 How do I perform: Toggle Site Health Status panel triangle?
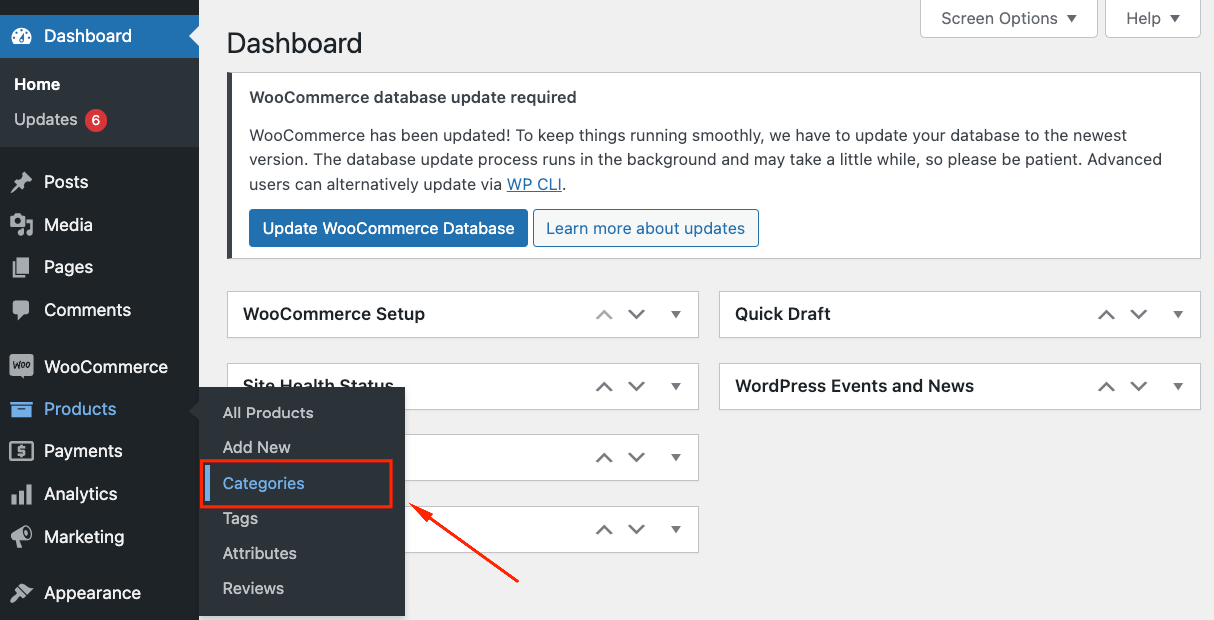676,386
